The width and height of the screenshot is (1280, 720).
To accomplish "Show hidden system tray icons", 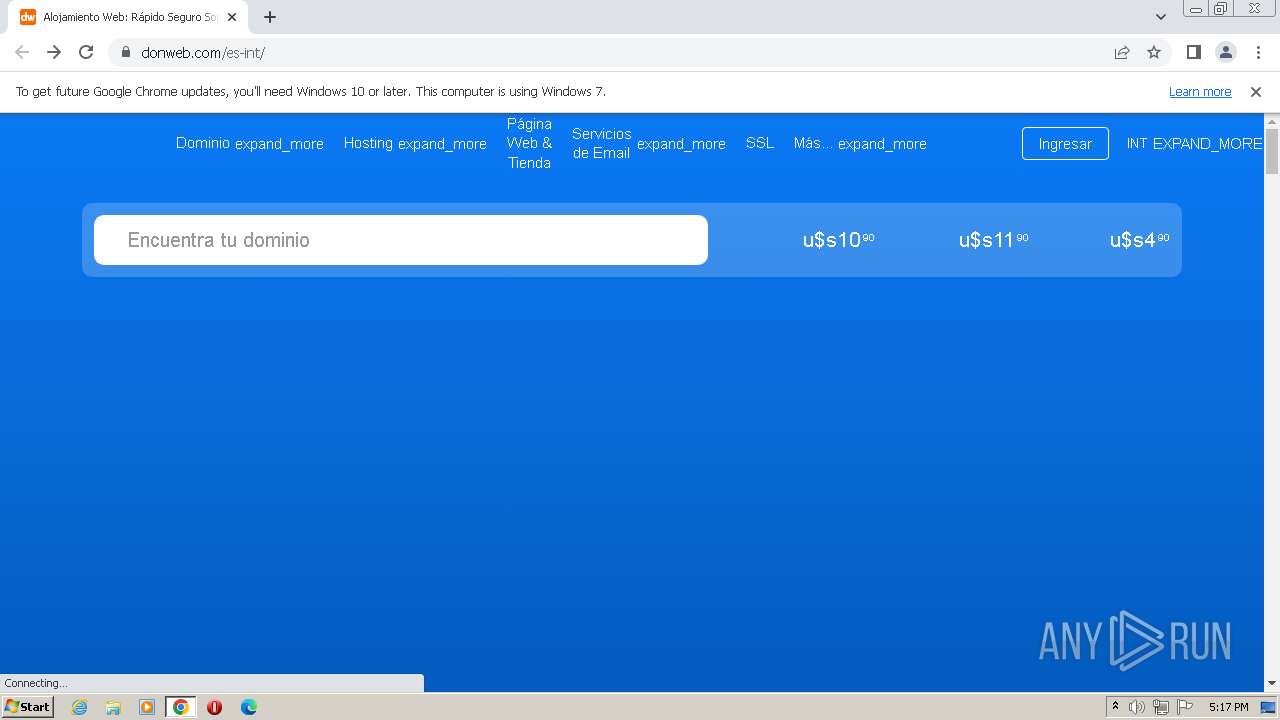I will coord(1115,707).
